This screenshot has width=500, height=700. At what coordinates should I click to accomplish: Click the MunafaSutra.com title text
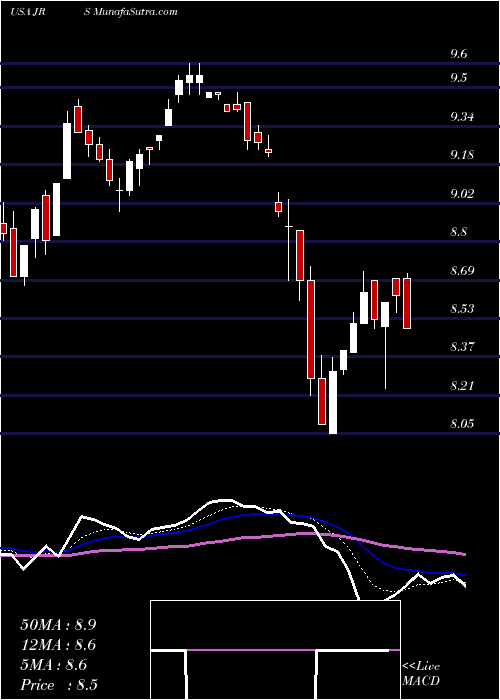(x=133, y=12)
